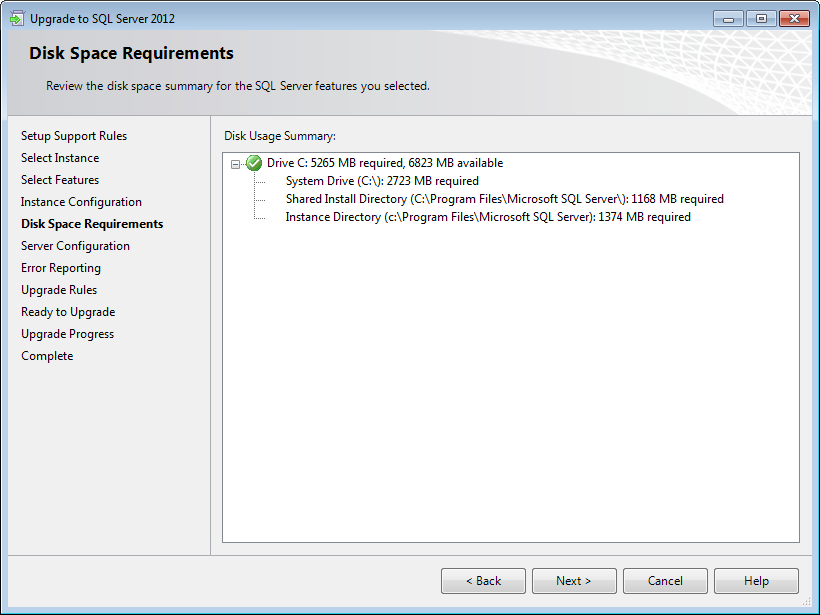The height and width of the screenshot is (615, 820).
Task: Select the Instance Configuration step
Action: click(x=81, y=202)
